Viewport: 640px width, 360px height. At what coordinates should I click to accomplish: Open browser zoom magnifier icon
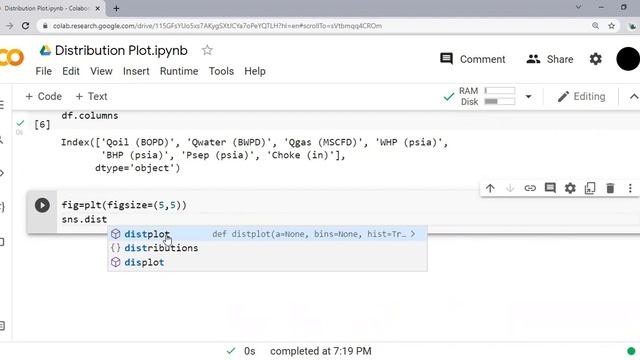(x=596, y=26)
